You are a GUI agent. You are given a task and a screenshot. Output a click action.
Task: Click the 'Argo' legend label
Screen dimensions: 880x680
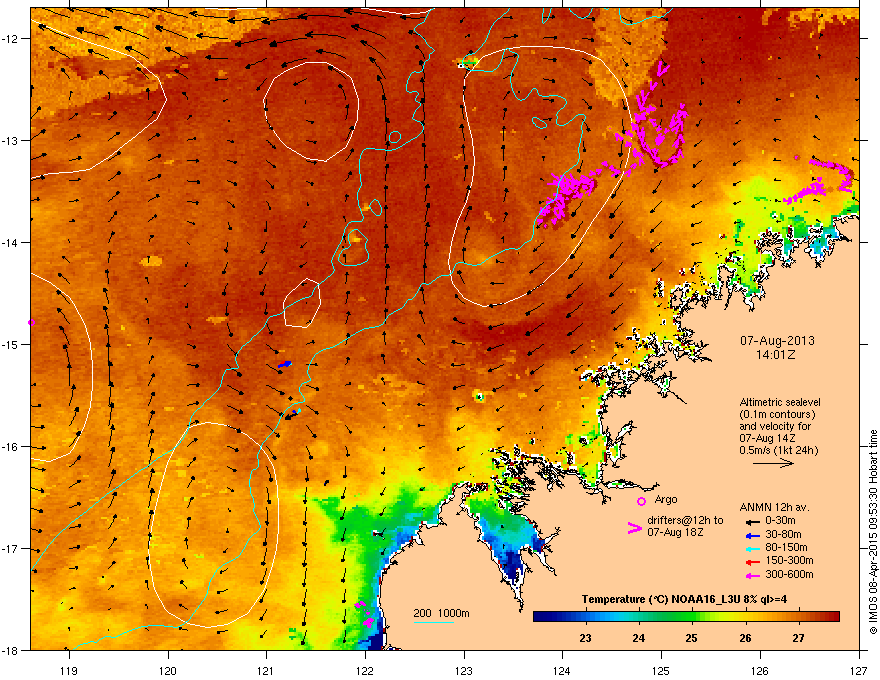point(666,499)
